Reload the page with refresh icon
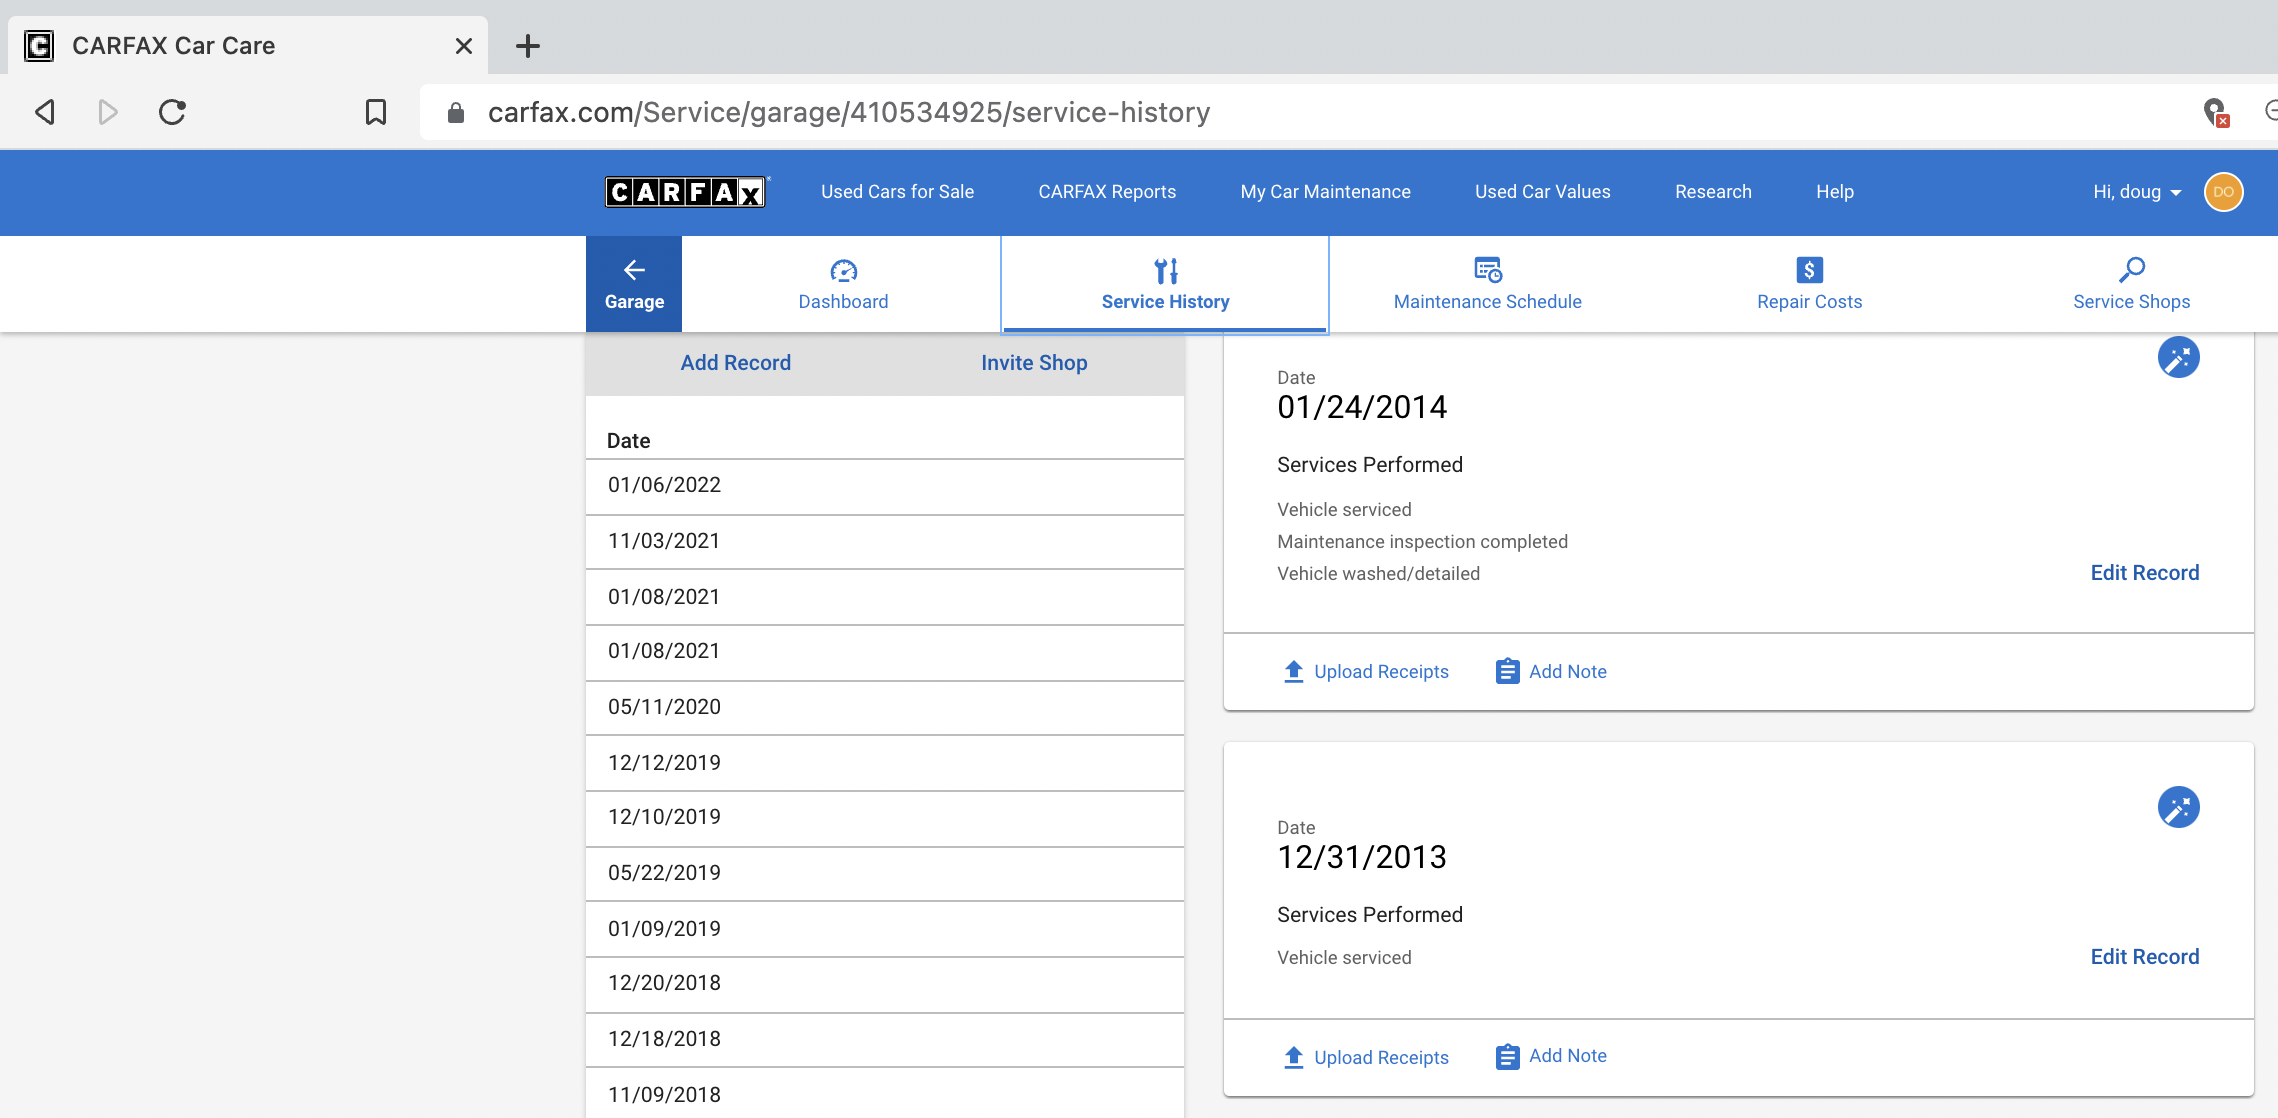Viewport: 2278px width, 1118px height. (172, 112)
